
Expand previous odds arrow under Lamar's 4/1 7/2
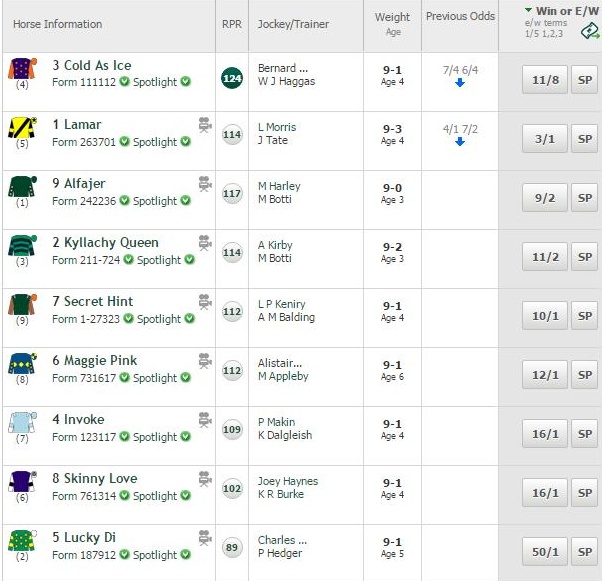[460, 142]
